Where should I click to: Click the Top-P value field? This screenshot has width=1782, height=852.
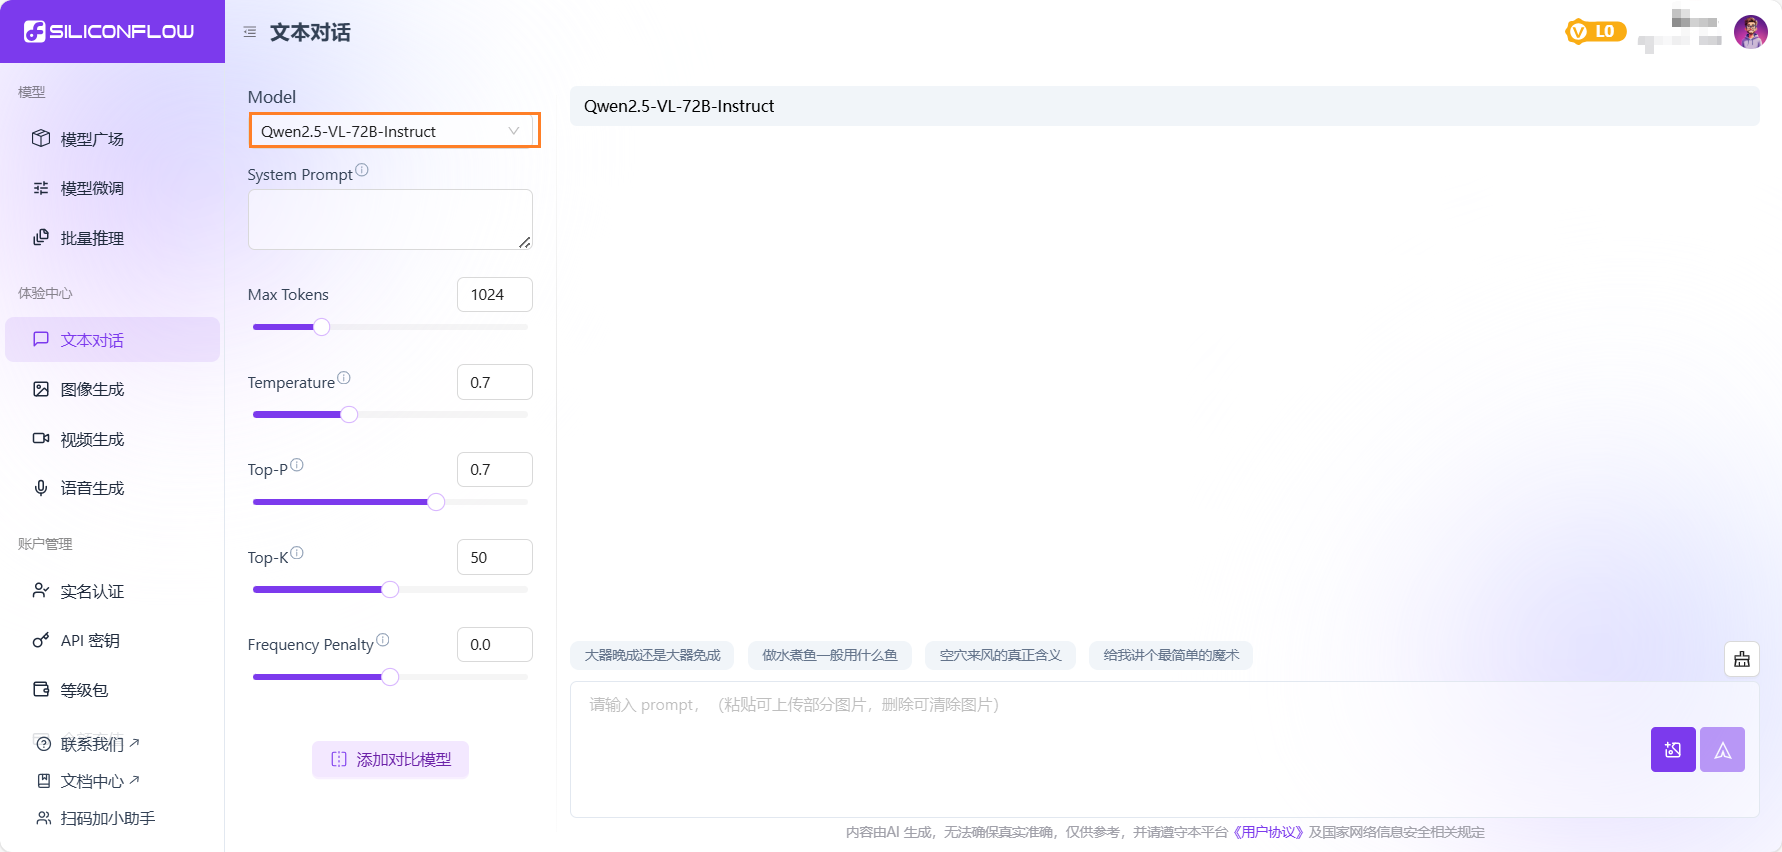click(495, 469)
